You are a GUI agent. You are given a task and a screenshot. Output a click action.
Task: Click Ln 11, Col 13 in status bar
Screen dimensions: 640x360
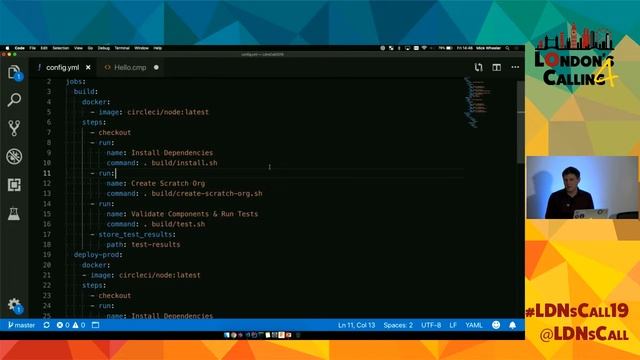(x=356, y=325)
